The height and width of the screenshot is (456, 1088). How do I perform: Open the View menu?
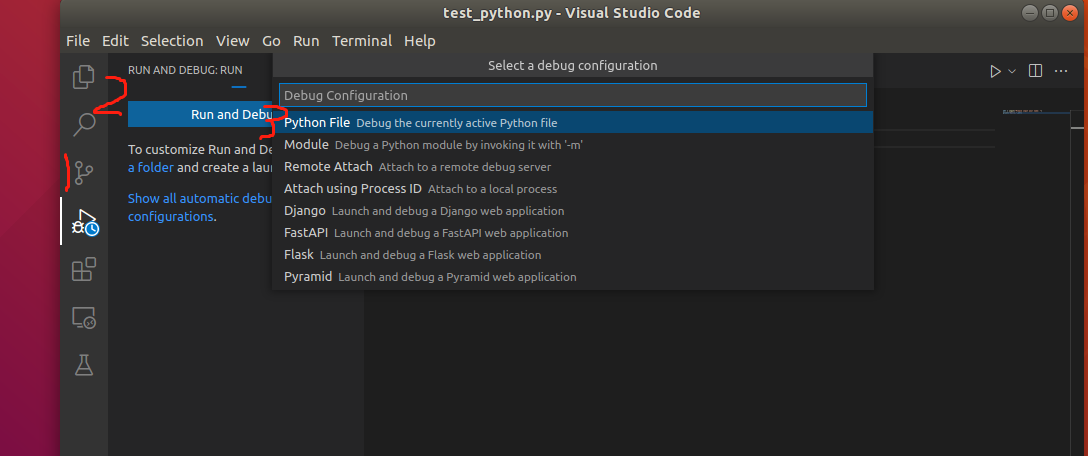coord(232,41)
